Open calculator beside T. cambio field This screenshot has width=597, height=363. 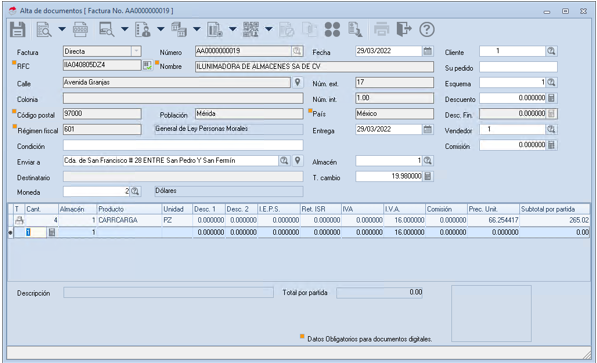click(428, 176)
